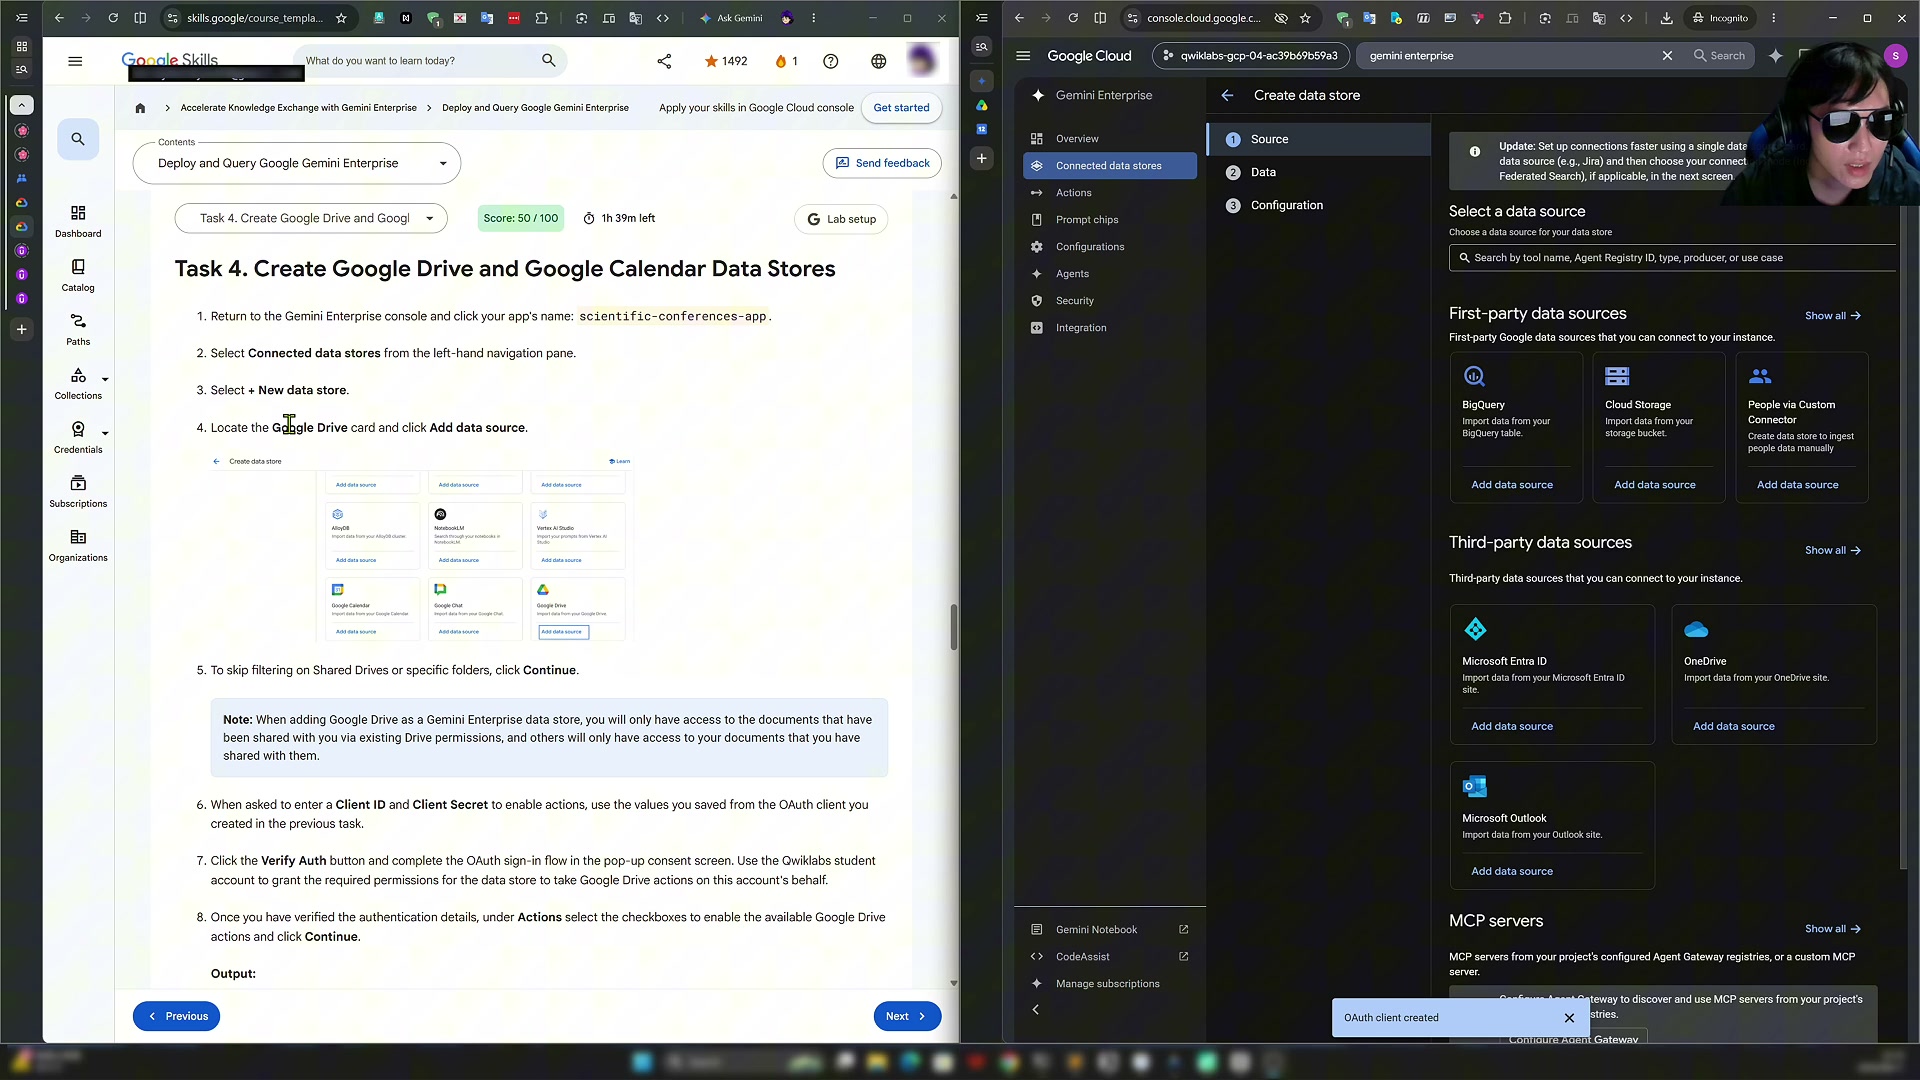Screen dimensions: 1920x1080
Task: Open Subscriptions in Skills sidebar
Action: 78,491
